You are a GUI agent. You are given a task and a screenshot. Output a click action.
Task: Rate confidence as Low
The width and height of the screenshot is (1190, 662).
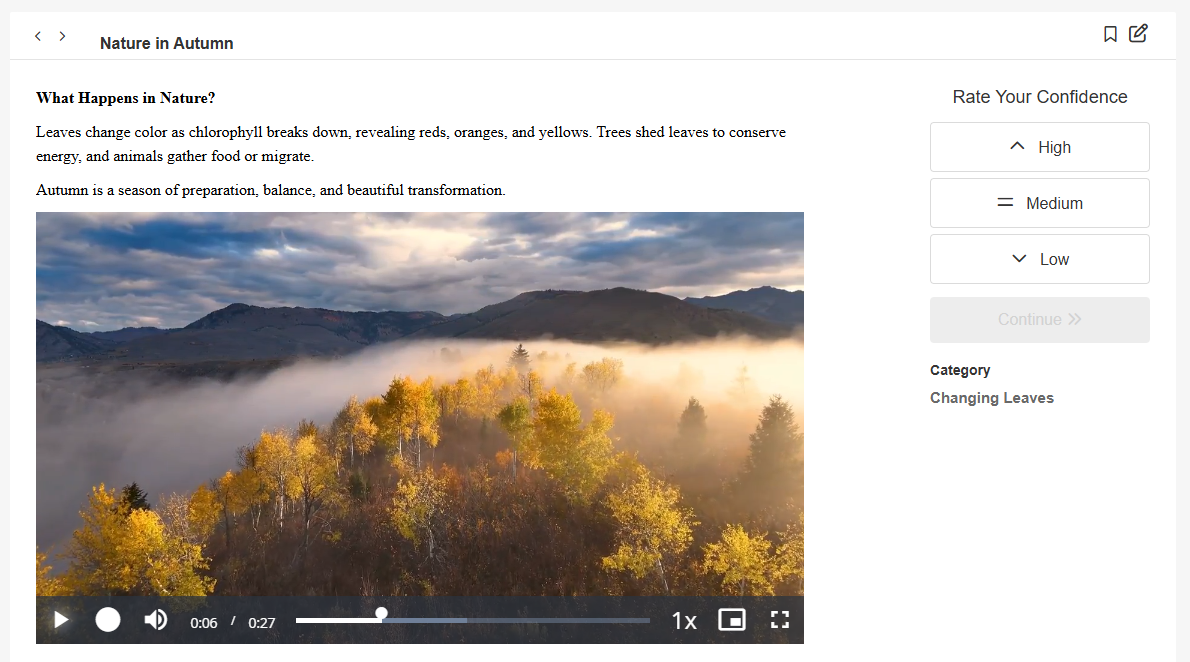(x=1040, y=260)
